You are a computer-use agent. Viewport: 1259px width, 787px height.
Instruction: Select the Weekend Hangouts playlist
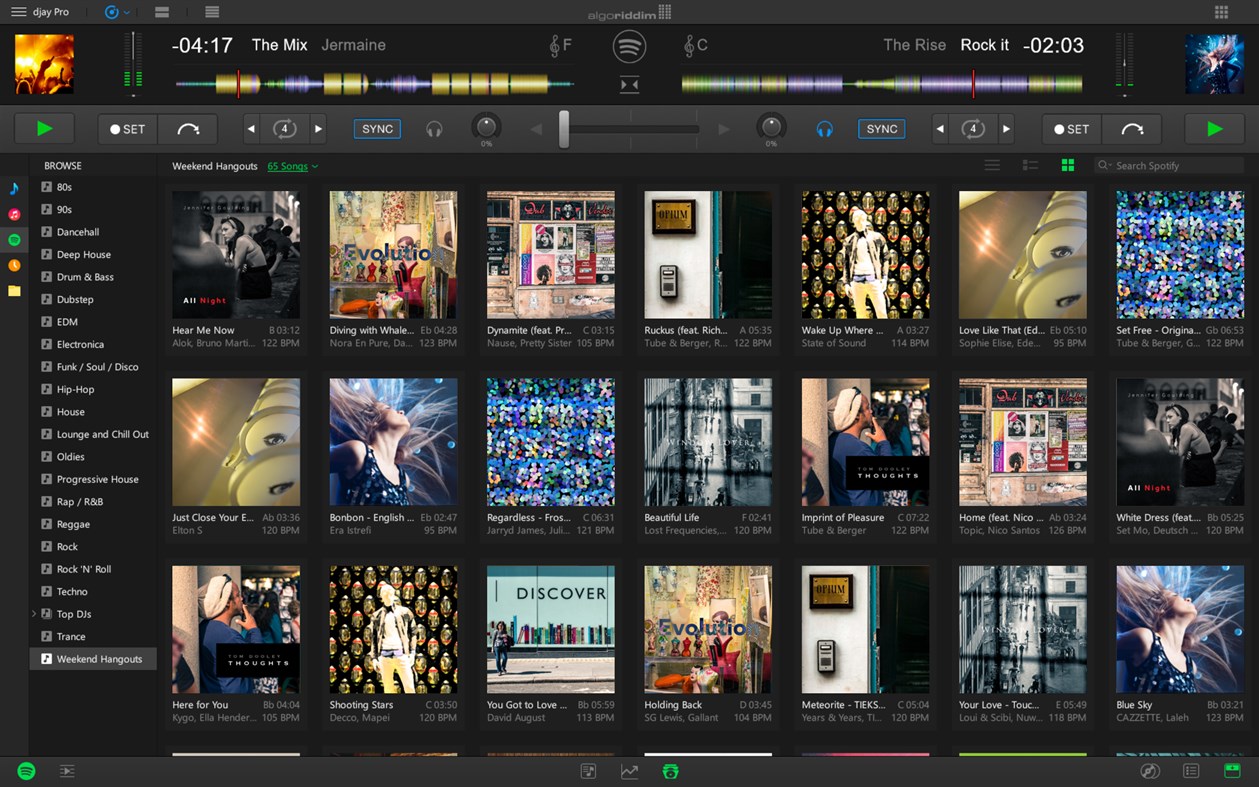93,658
